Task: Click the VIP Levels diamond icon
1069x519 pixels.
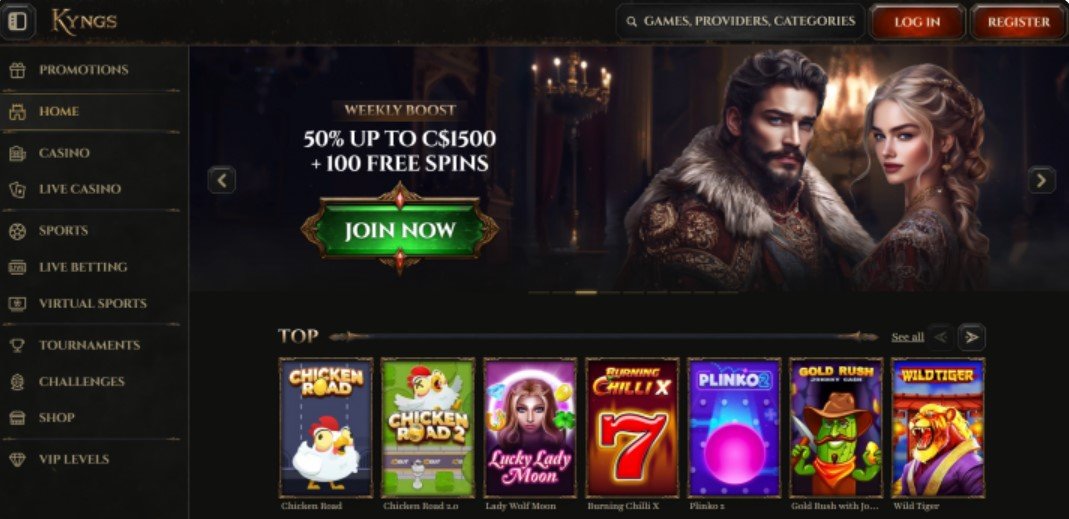Action: click(17, 460)
